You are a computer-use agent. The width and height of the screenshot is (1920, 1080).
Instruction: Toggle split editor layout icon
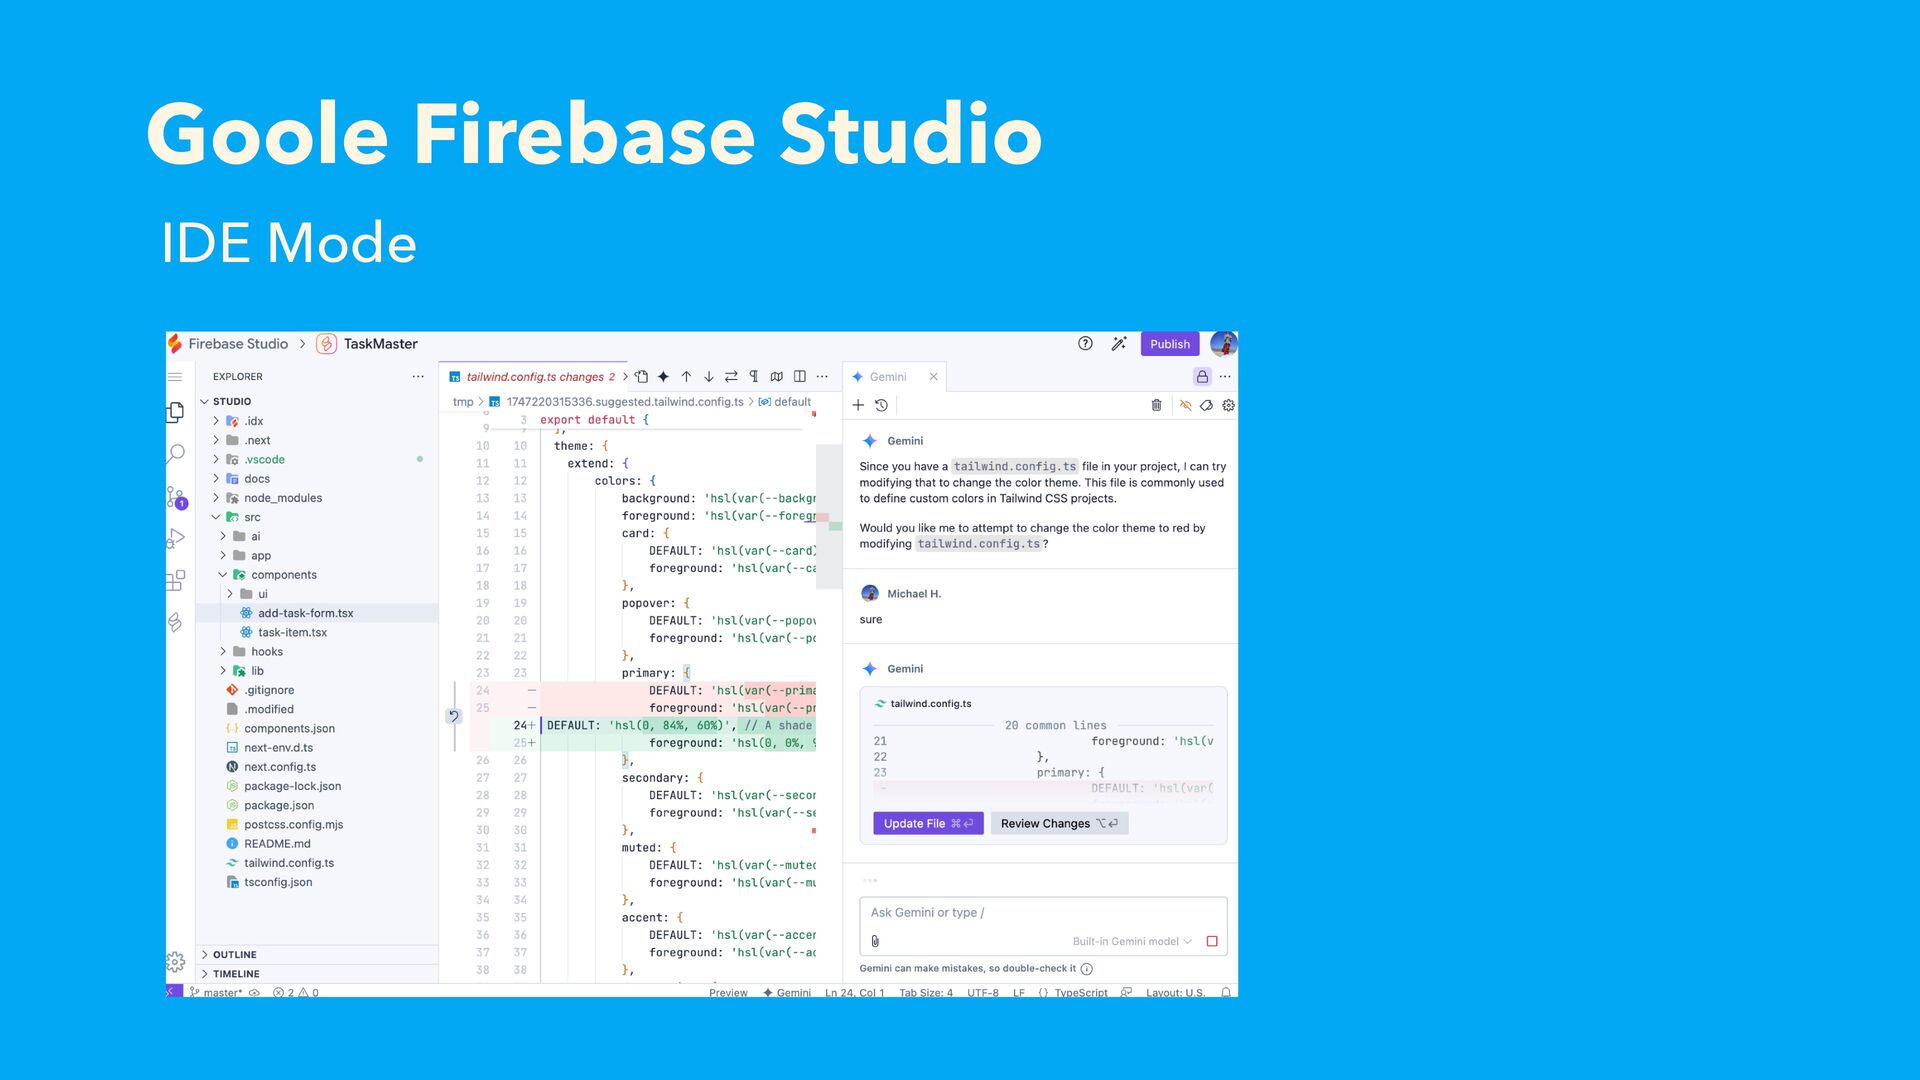(x=799, y=377)
